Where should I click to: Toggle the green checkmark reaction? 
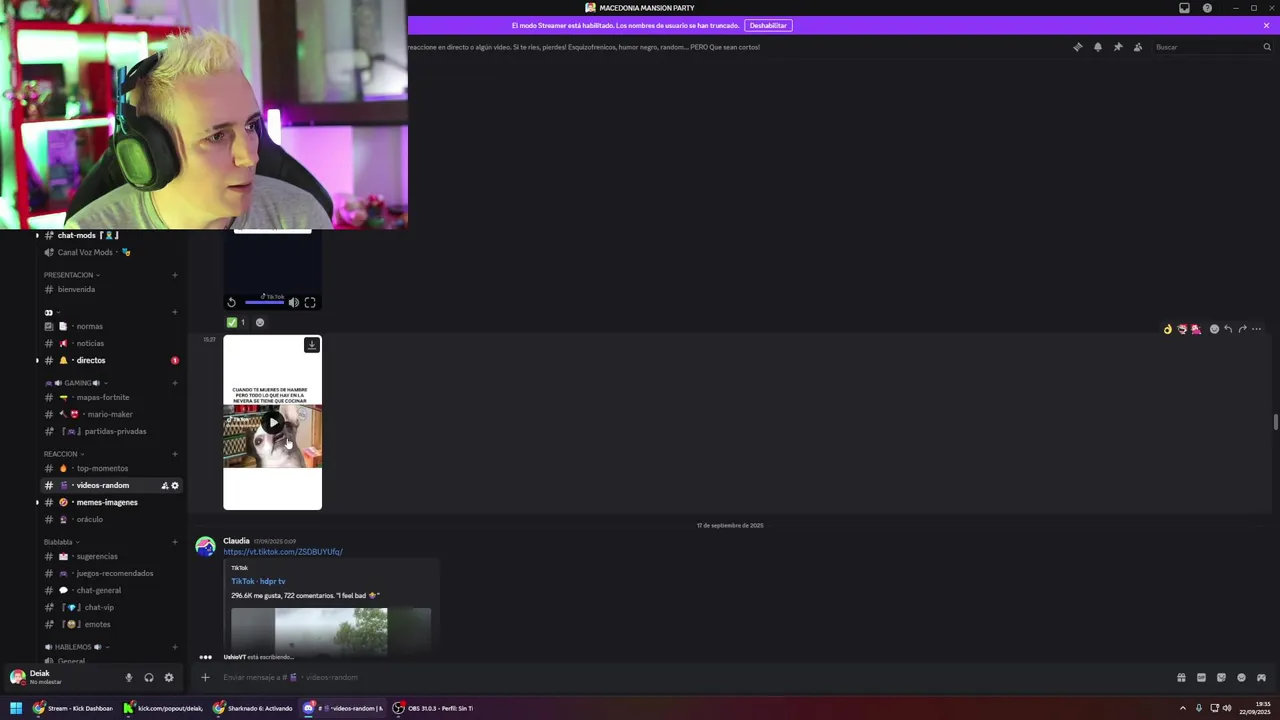(236, 322)
